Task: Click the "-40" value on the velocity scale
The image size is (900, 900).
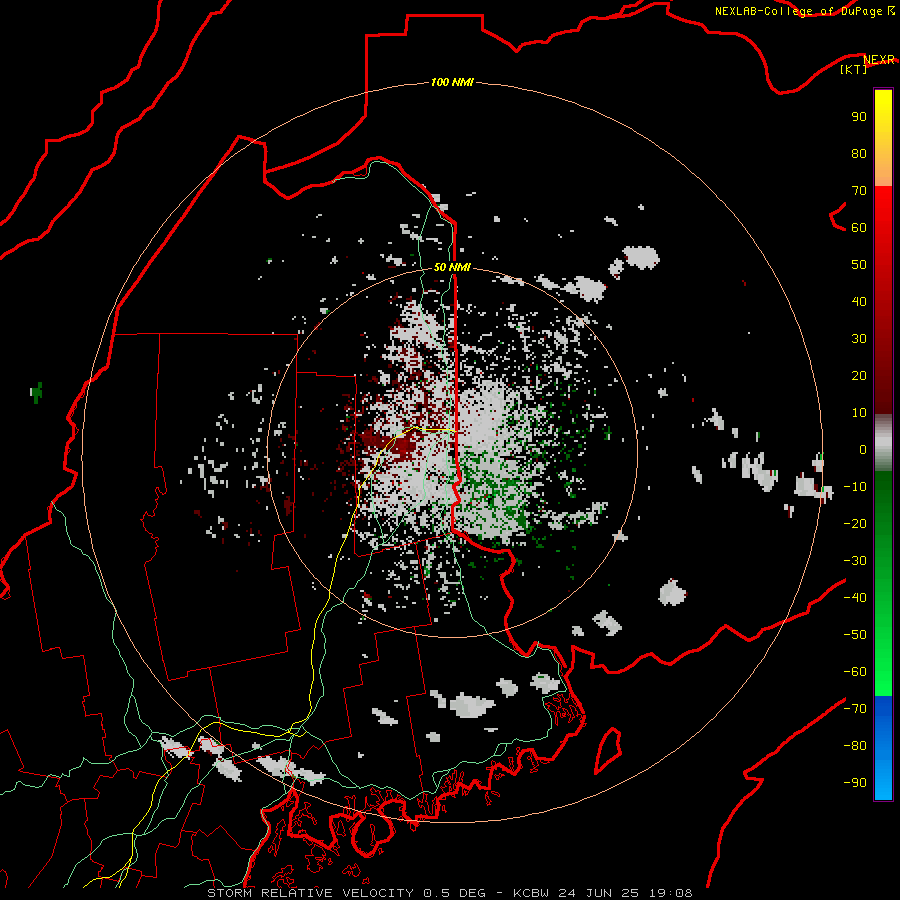Action: pos(855,598)
